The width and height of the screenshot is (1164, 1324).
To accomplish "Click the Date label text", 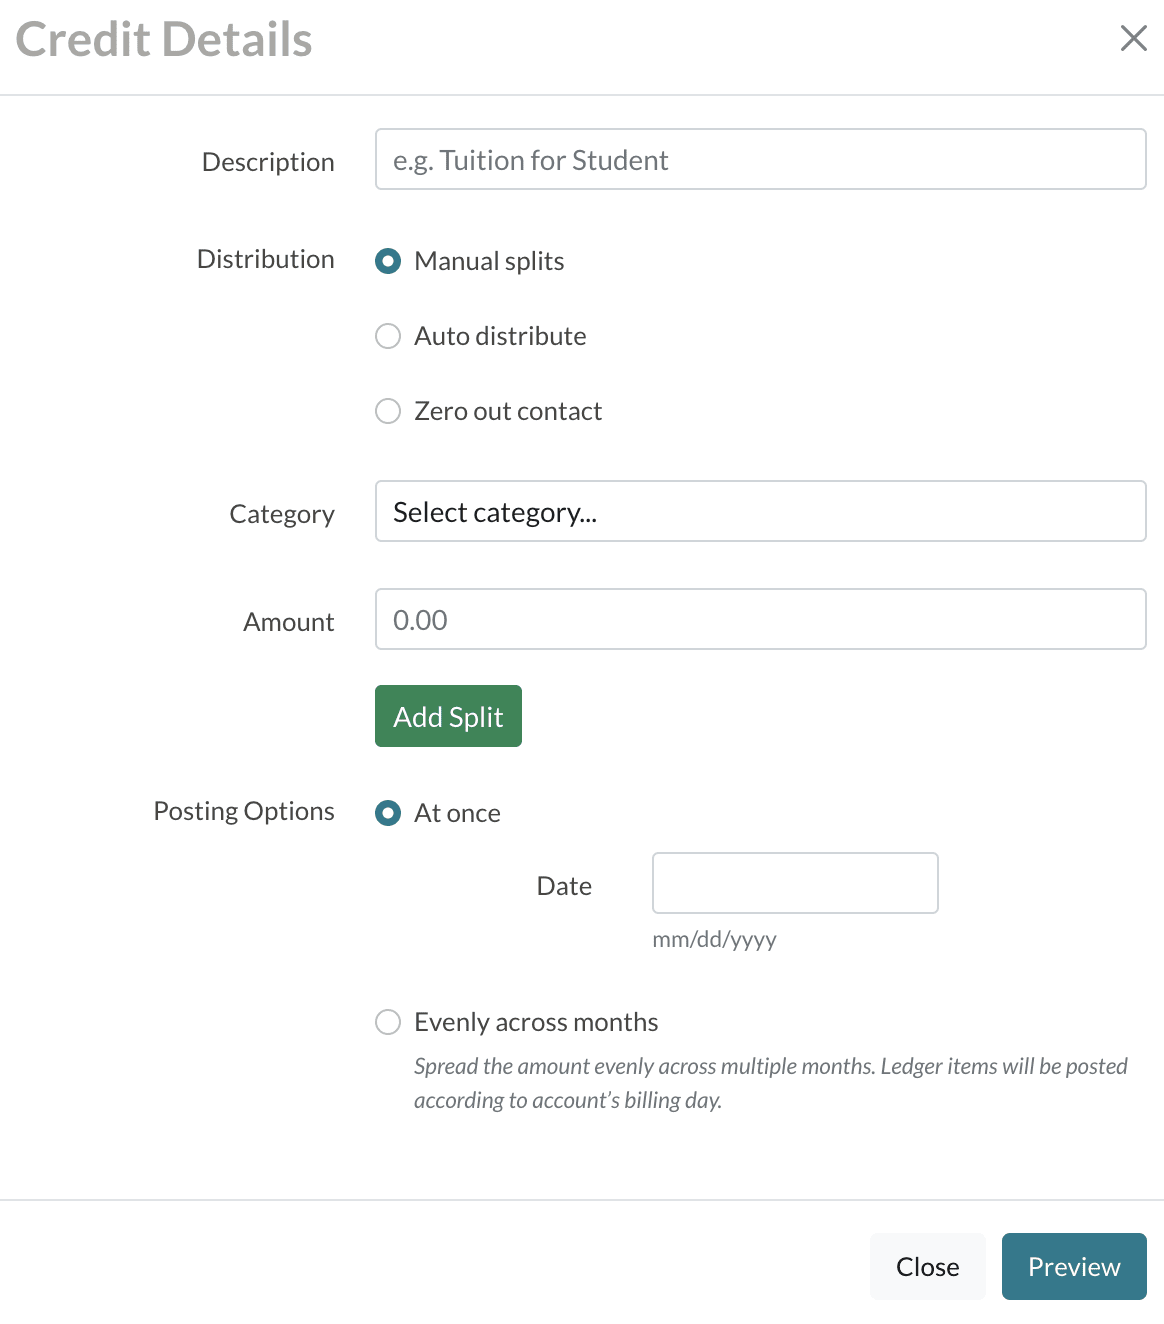I will [564, 886].
